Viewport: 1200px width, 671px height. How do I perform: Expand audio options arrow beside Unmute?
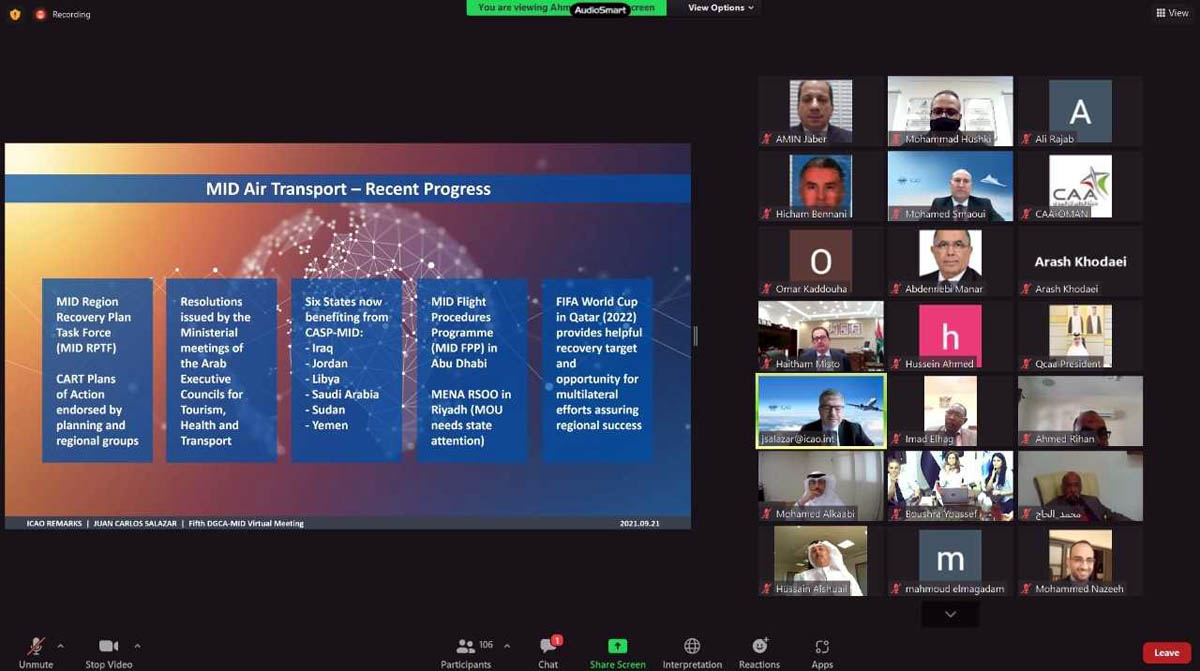tap(60, 646)
